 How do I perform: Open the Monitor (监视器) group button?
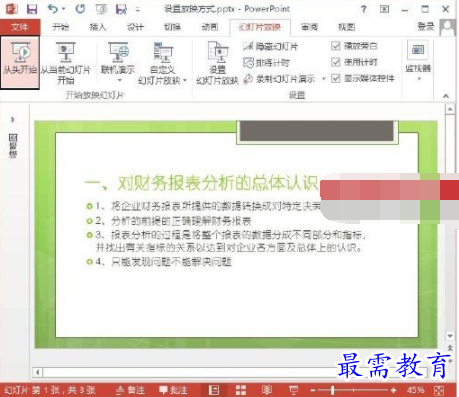tap(418, 61)
